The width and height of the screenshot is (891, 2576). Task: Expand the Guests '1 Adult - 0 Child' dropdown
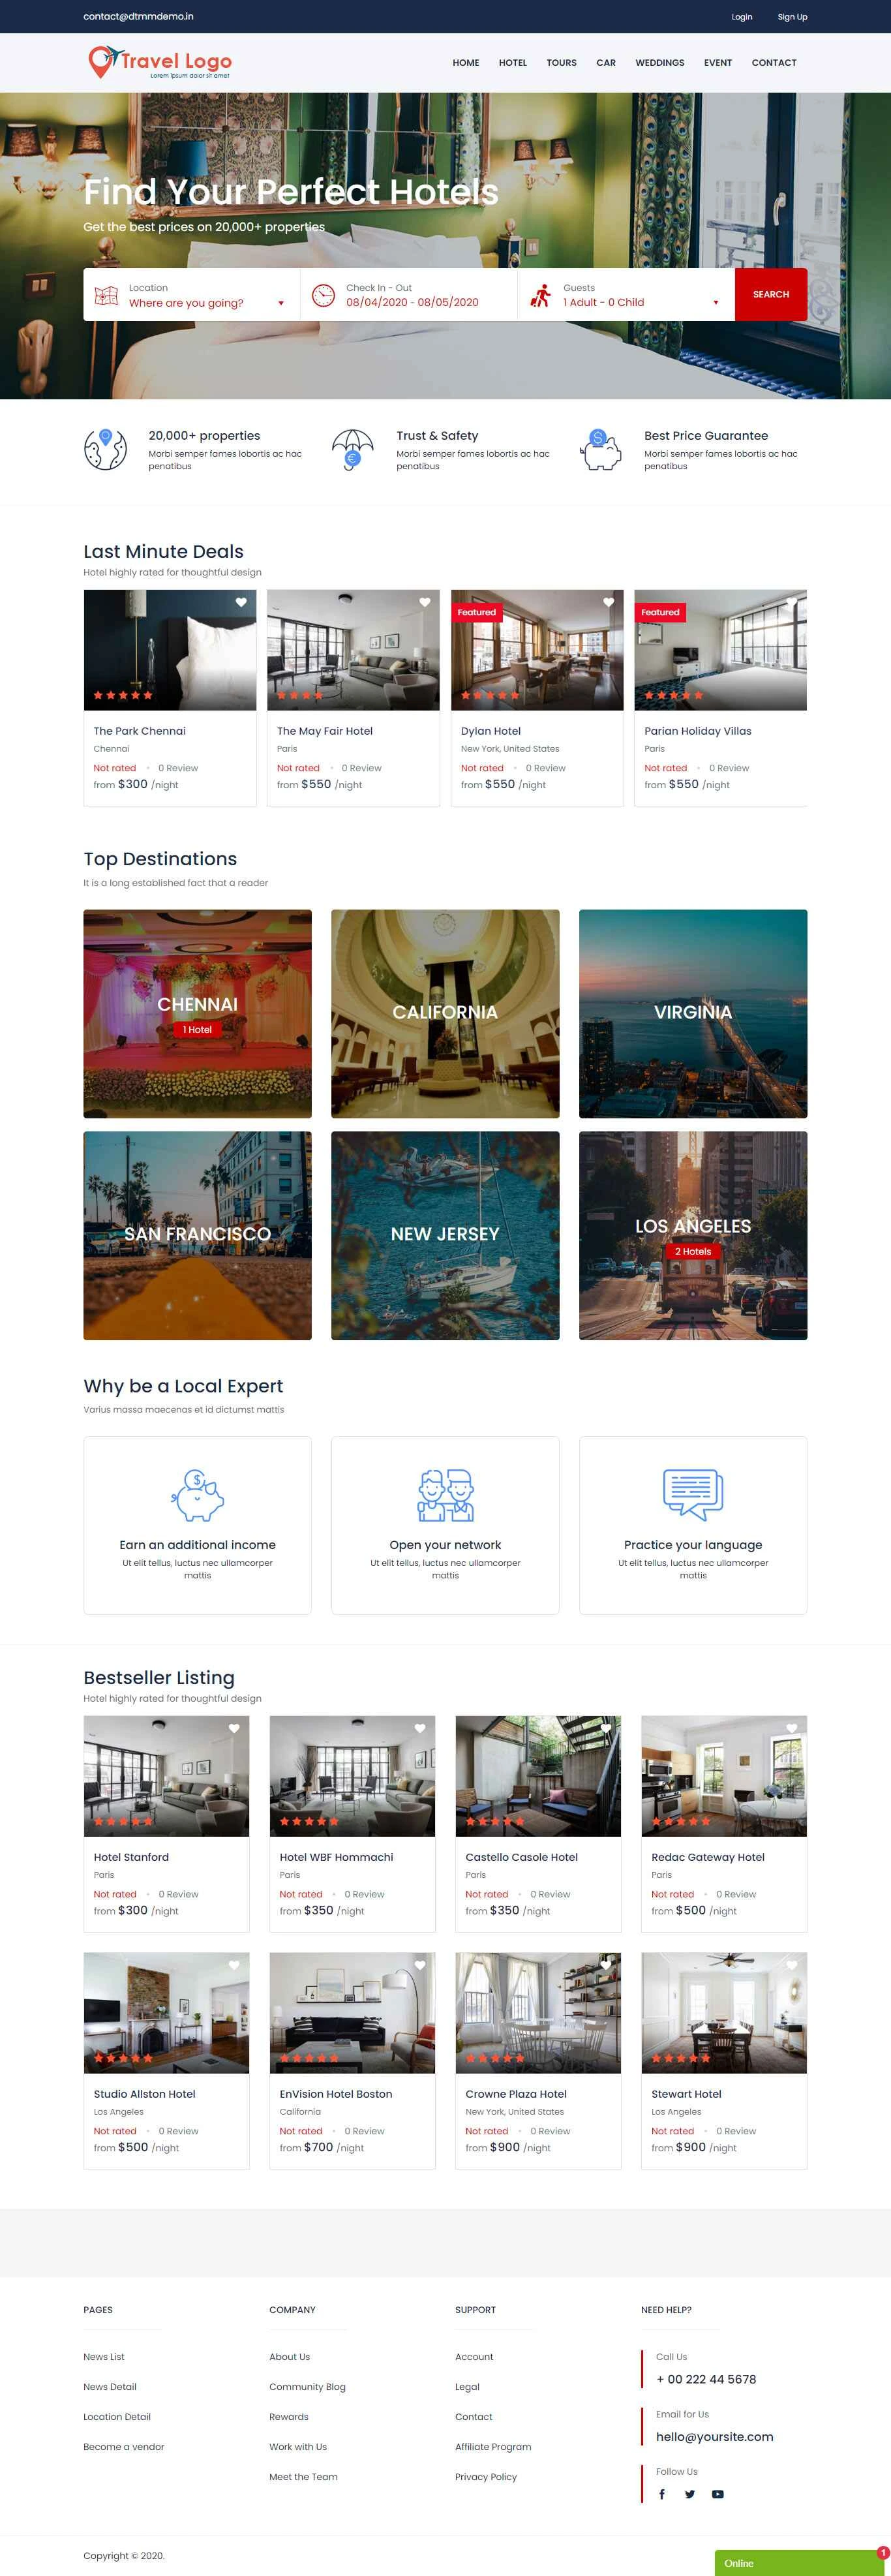click(x=641, y=302)
